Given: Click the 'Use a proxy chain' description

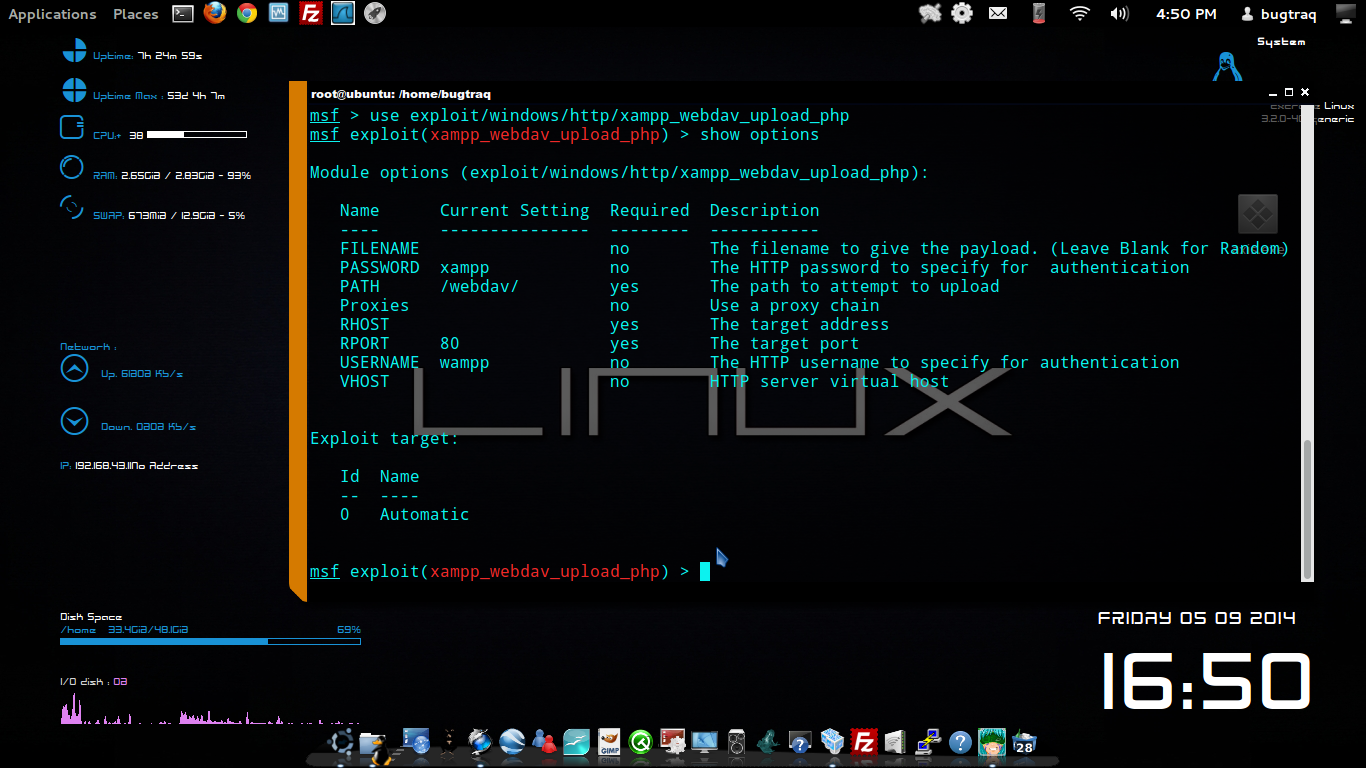Looking at the screenshot, I should pos(795,305).
